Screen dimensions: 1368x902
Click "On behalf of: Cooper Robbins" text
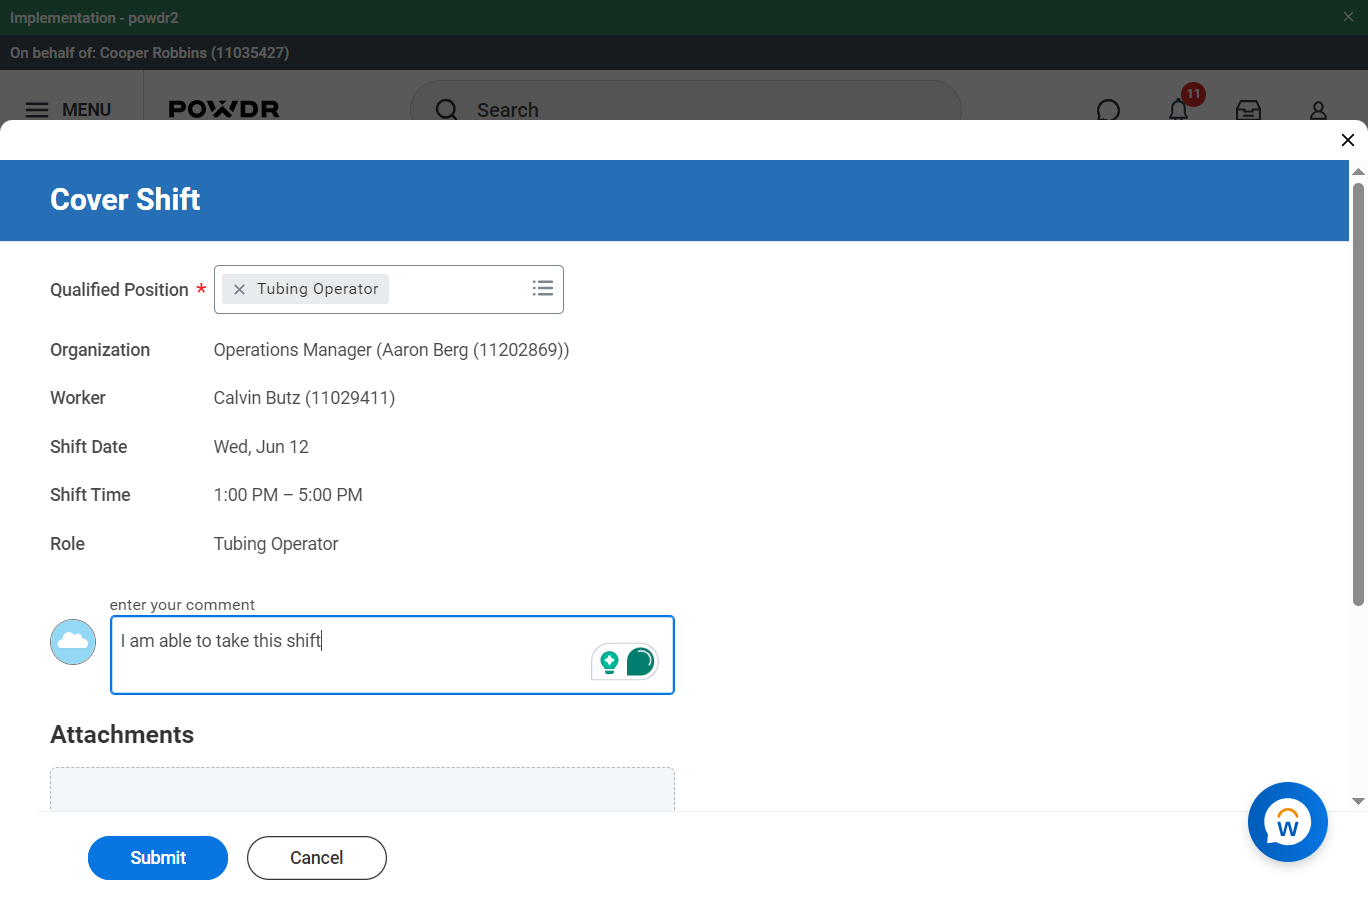tap(150, 53)
